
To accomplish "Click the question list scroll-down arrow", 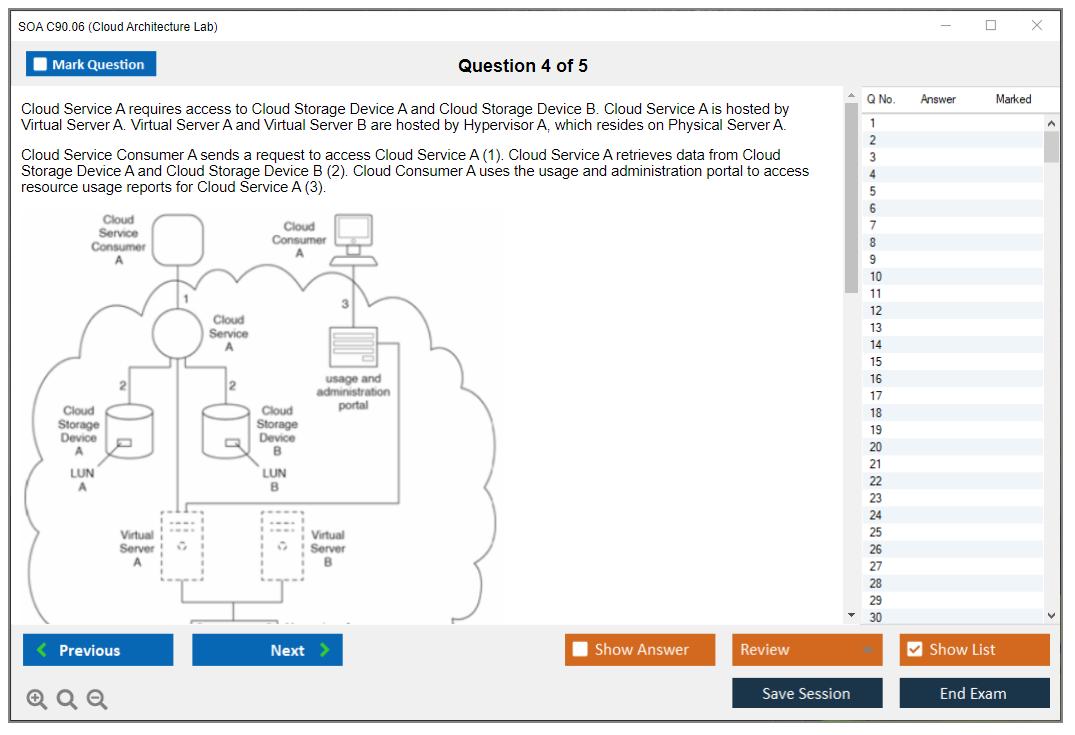I will 1051,616.
